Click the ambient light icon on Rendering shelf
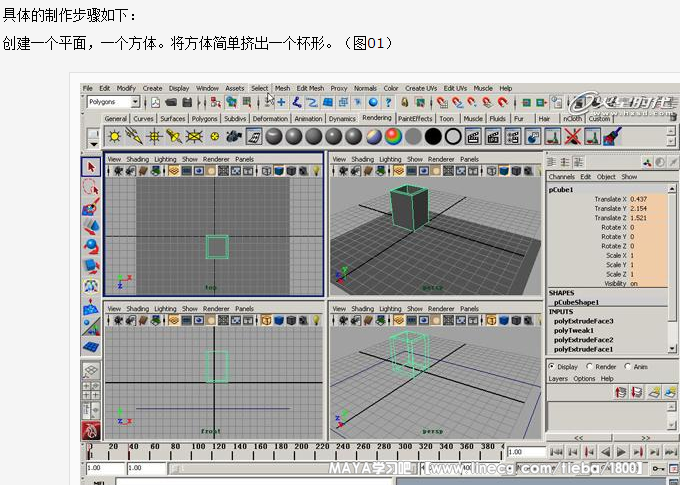The width and height of the screenshot is (680, 485). pyautogui.click(x=114, y=137)
